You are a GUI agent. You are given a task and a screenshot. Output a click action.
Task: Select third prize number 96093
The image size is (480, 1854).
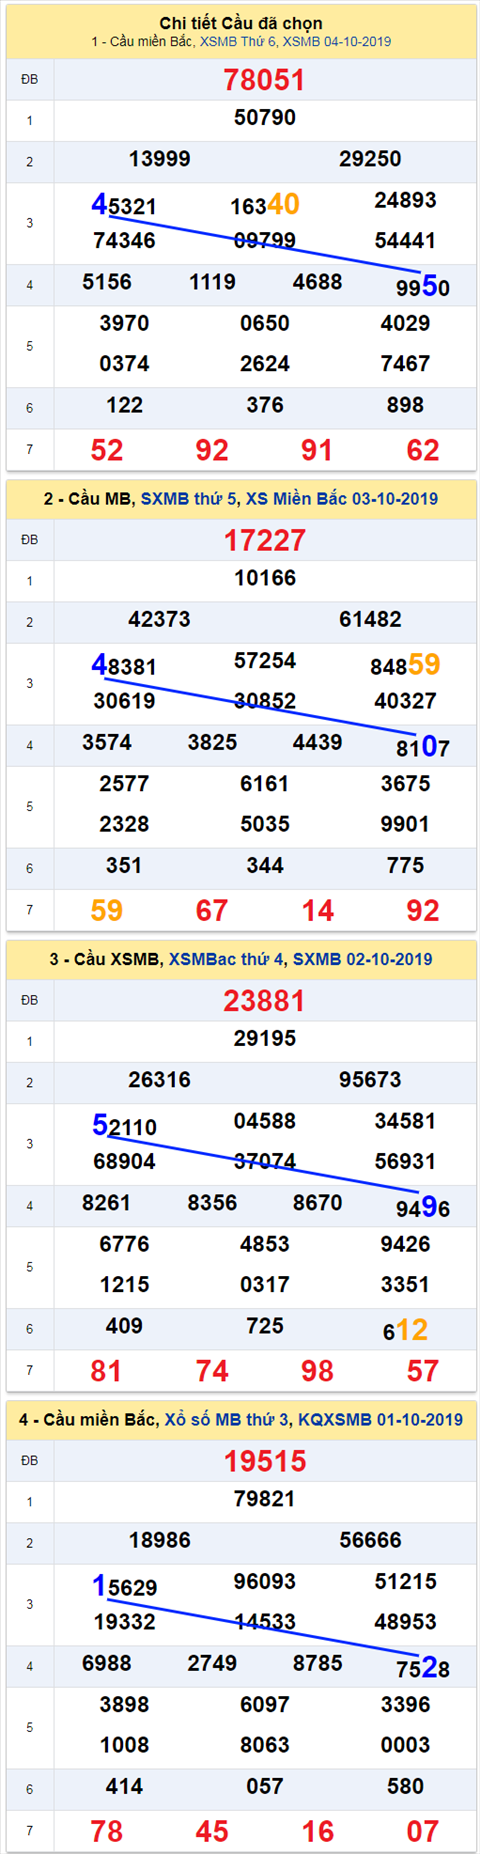click(x=265, y=1581)
